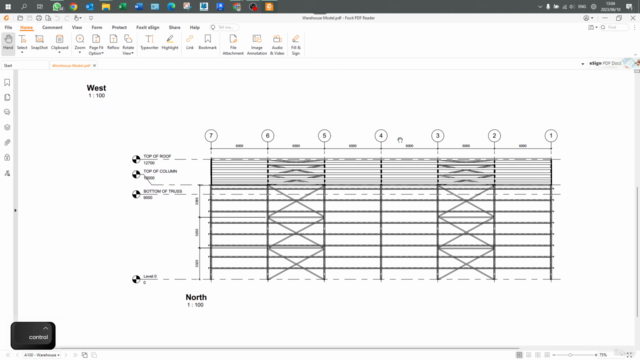Open Page Fit Option
Image resolution: width=640 pixels, height=360 pixels.
click(x=96, y=44)
